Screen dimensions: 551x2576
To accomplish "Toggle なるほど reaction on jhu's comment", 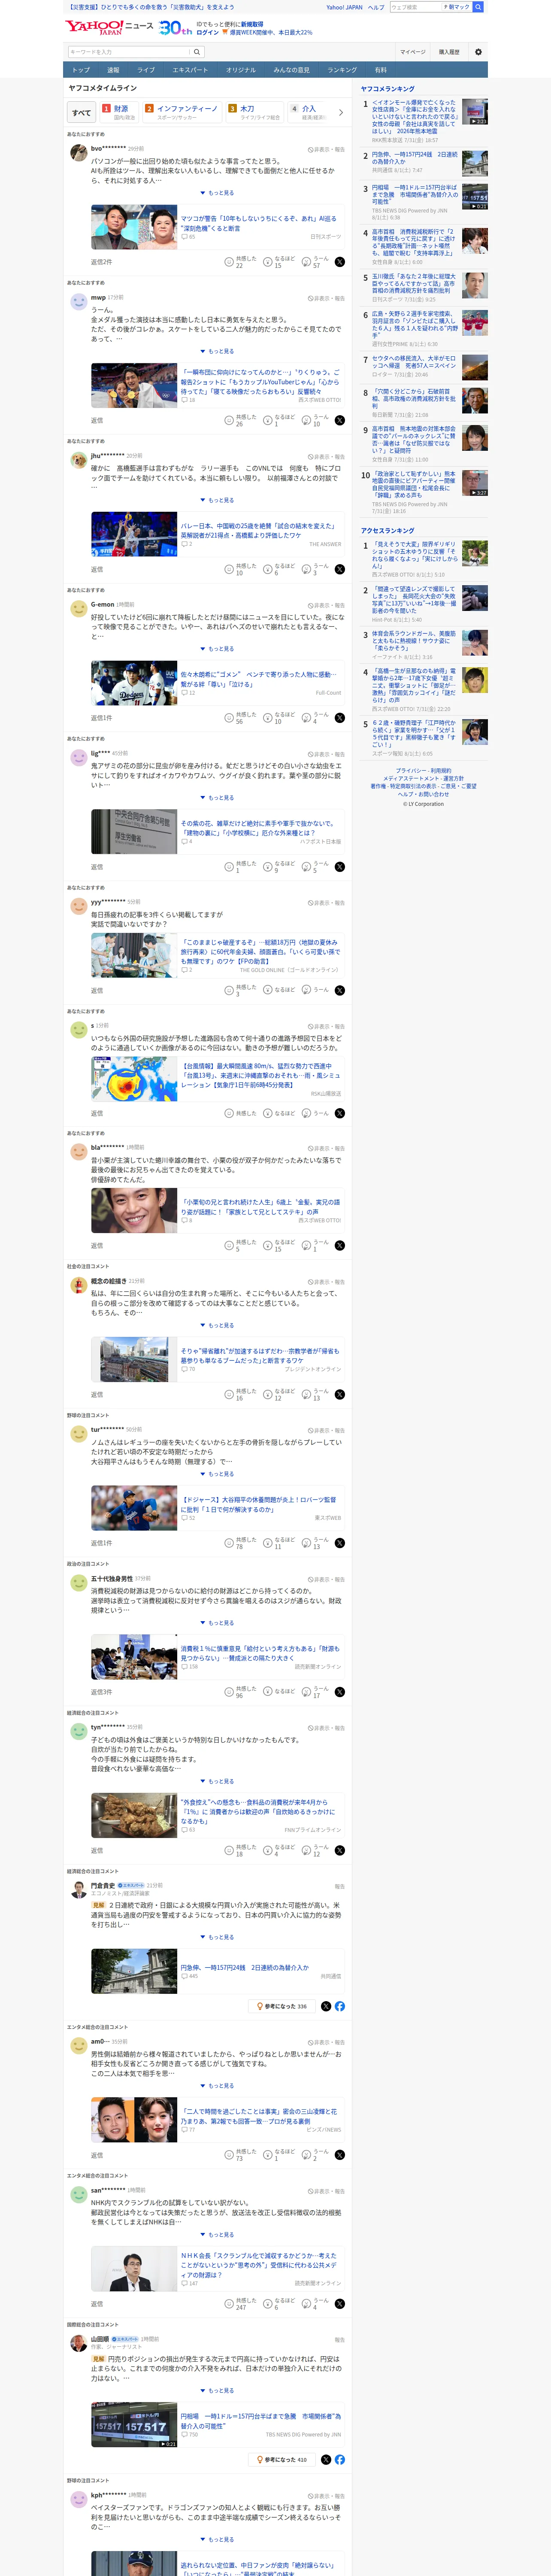I will [280, 569].
